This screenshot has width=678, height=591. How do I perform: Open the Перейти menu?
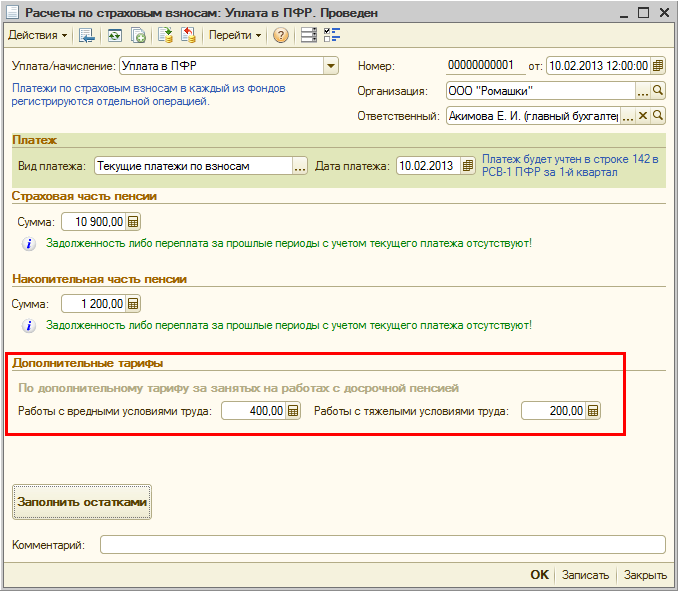tap(235, 35)
